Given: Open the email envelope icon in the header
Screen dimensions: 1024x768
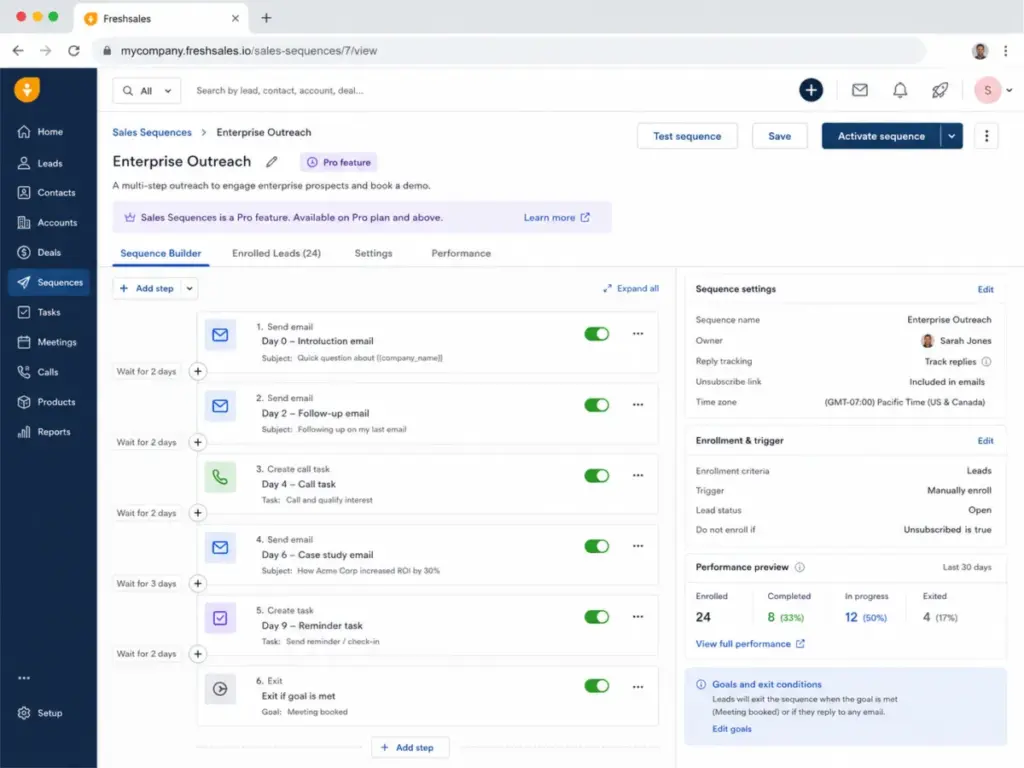Looking at the screenshot, I should pyautogui.click(x=859, y=90).
